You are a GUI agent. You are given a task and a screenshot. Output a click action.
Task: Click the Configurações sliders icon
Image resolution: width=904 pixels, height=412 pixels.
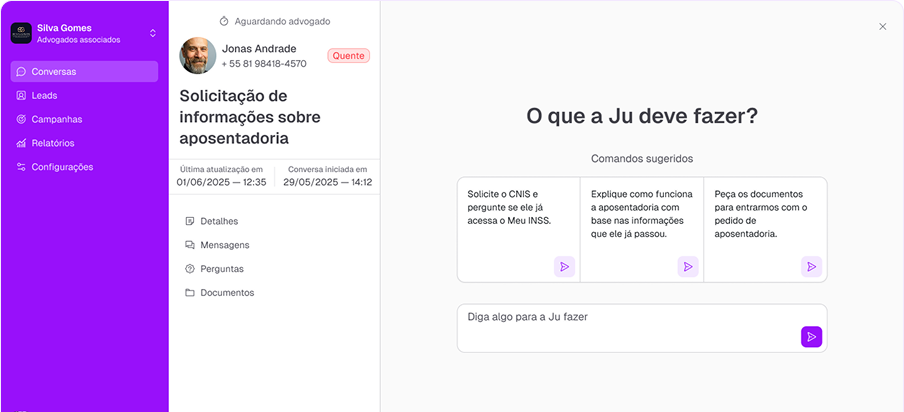[21, 167]
